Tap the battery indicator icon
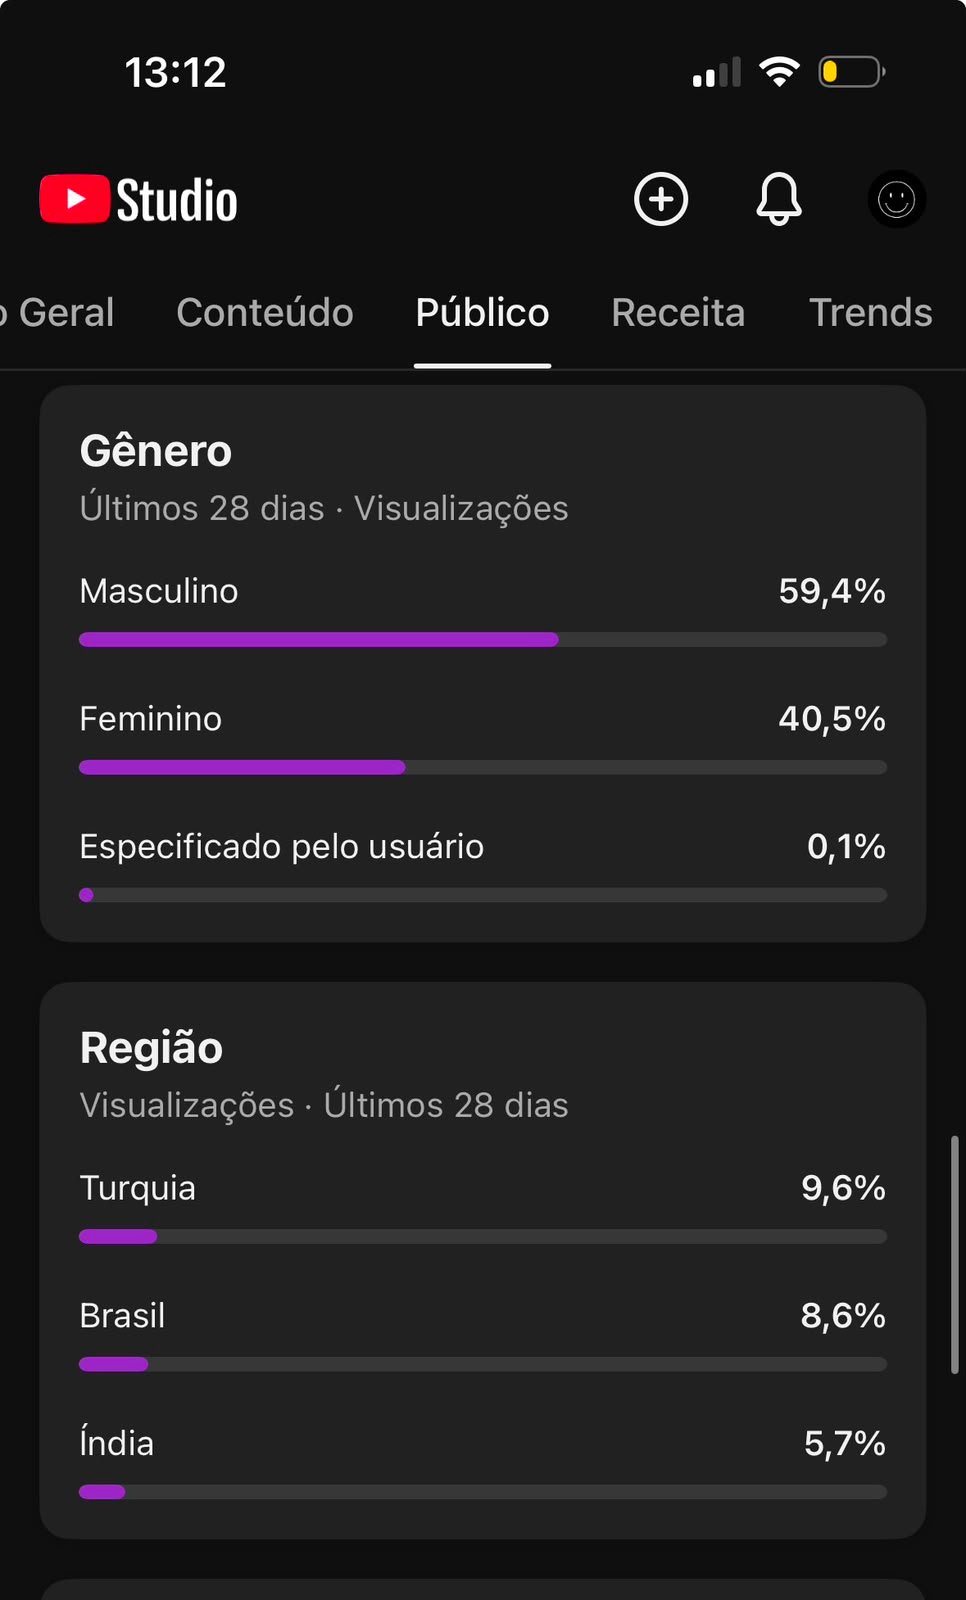This screenshot has height=1600, width=966. [852, 72]
